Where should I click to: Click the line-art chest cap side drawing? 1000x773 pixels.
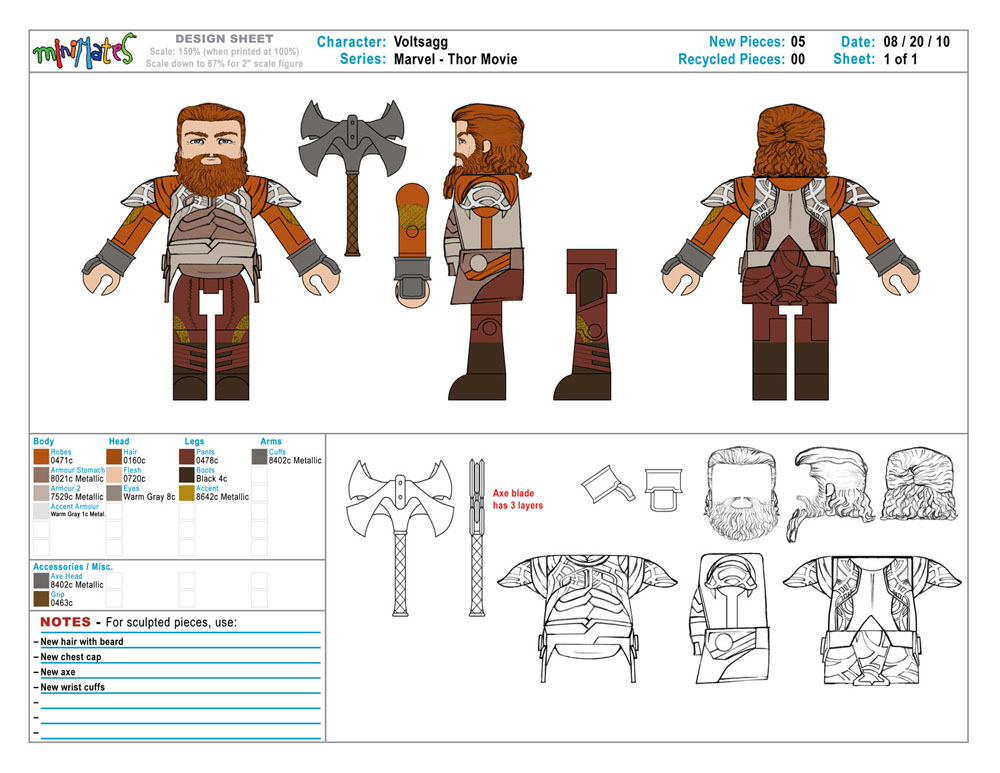point(728,619)
